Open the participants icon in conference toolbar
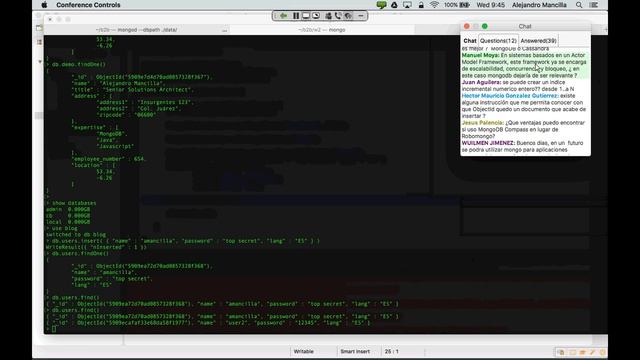The width and height of the screenshot is (640, 360). click(x=328, y=16)
